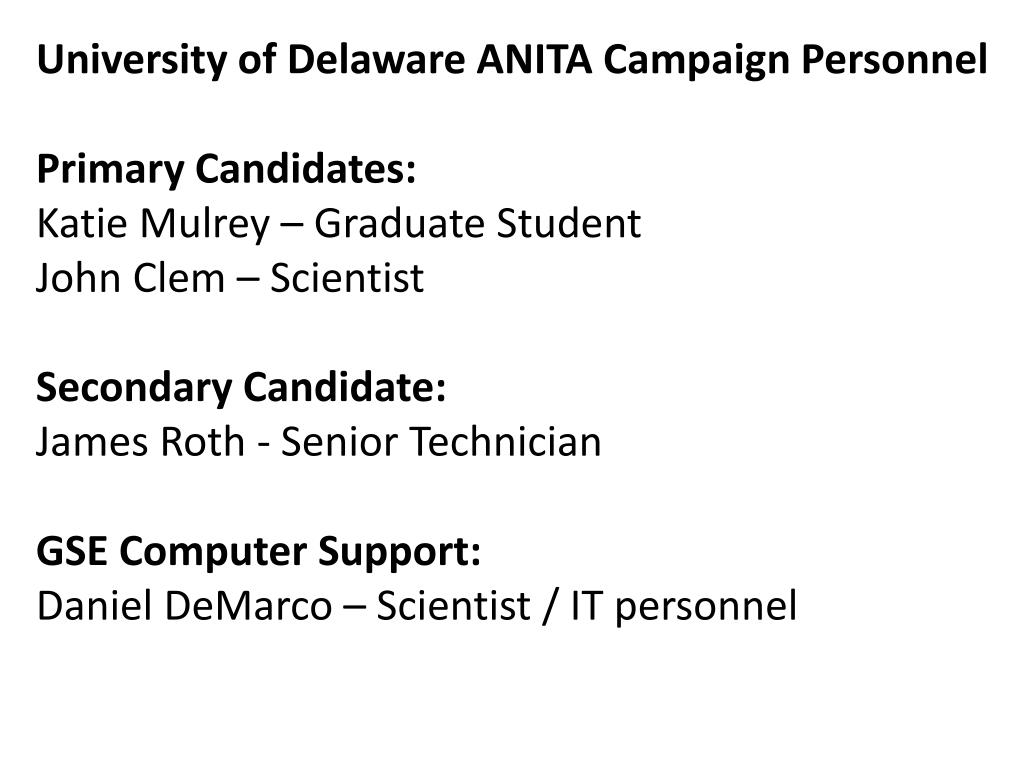Click the word 'Delaware' in the title
1024x768 pixels.
376,59
